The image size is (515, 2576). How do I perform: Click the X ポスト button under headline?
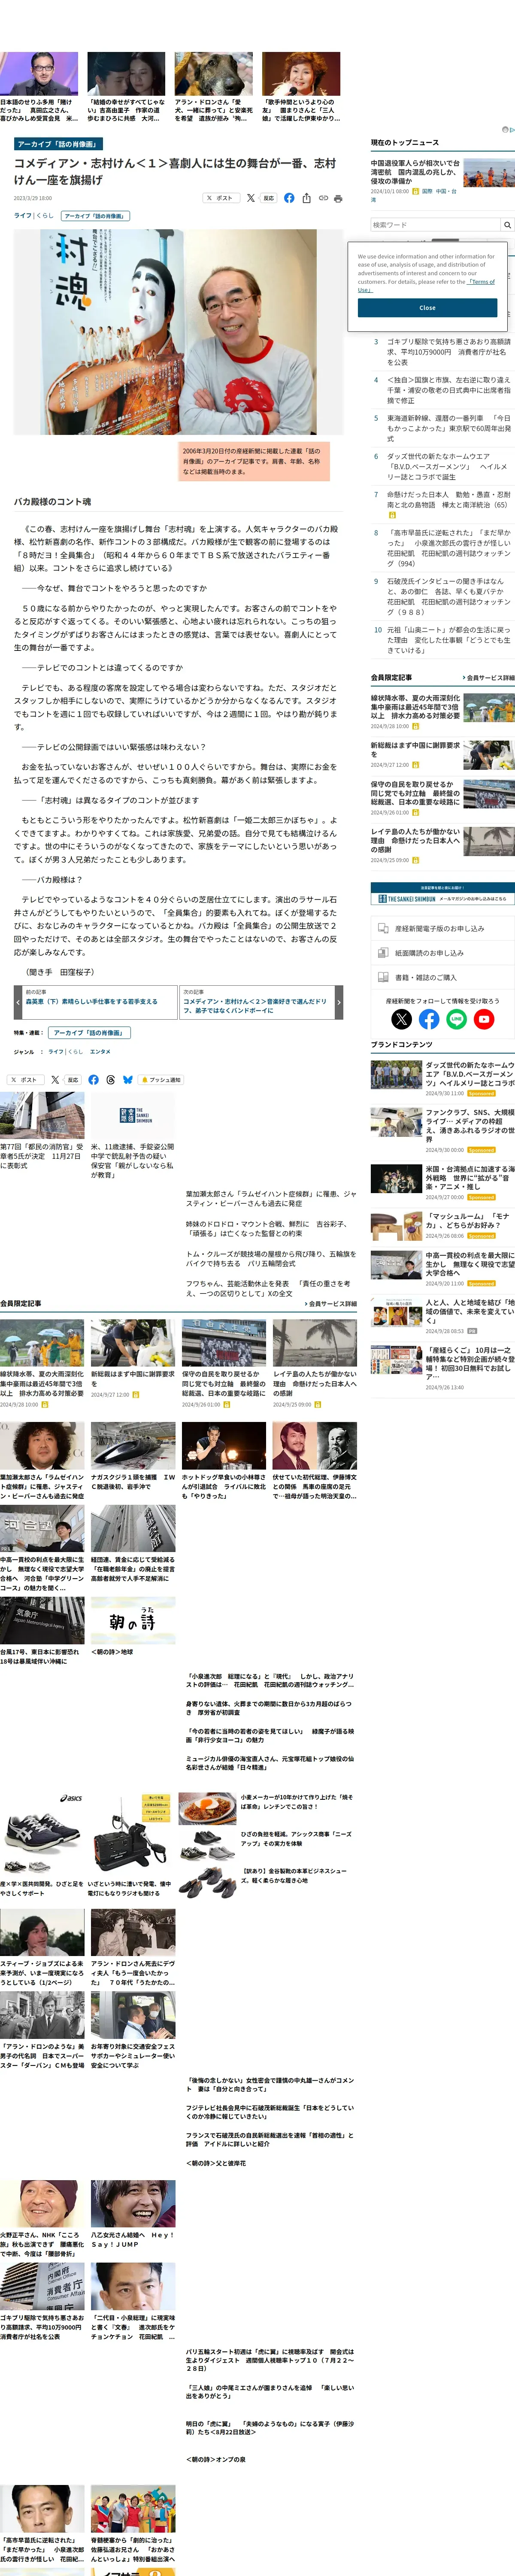[221, 198]
